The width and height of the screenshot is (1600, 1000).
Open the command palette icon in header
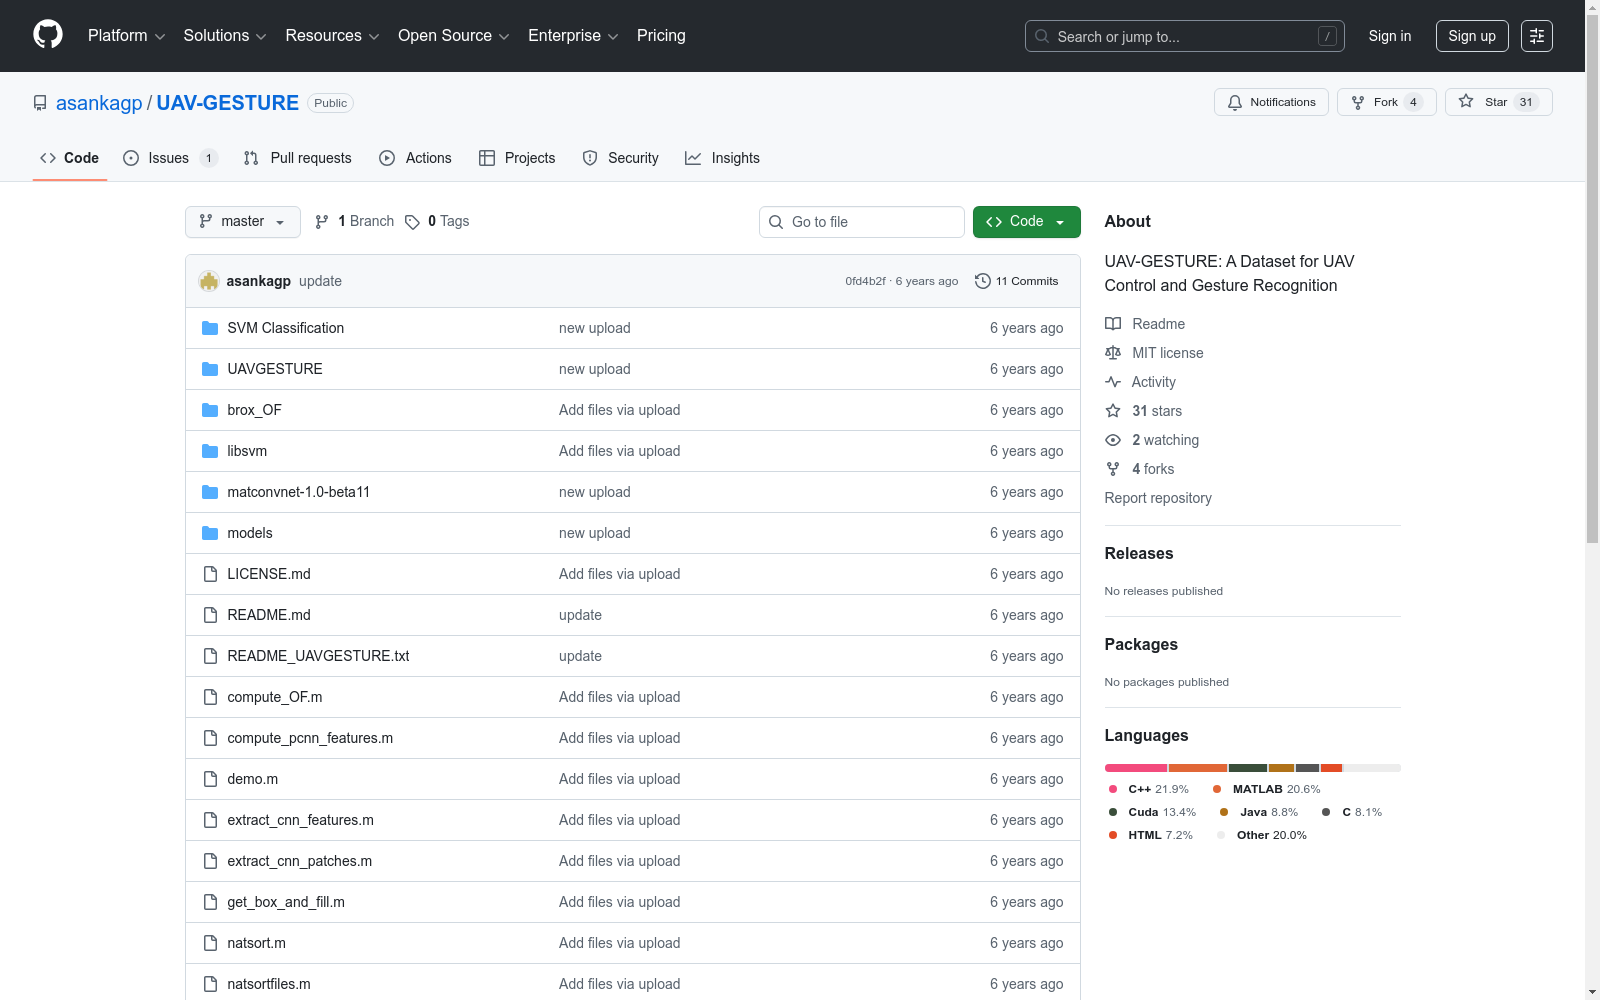pos(1537,36)
